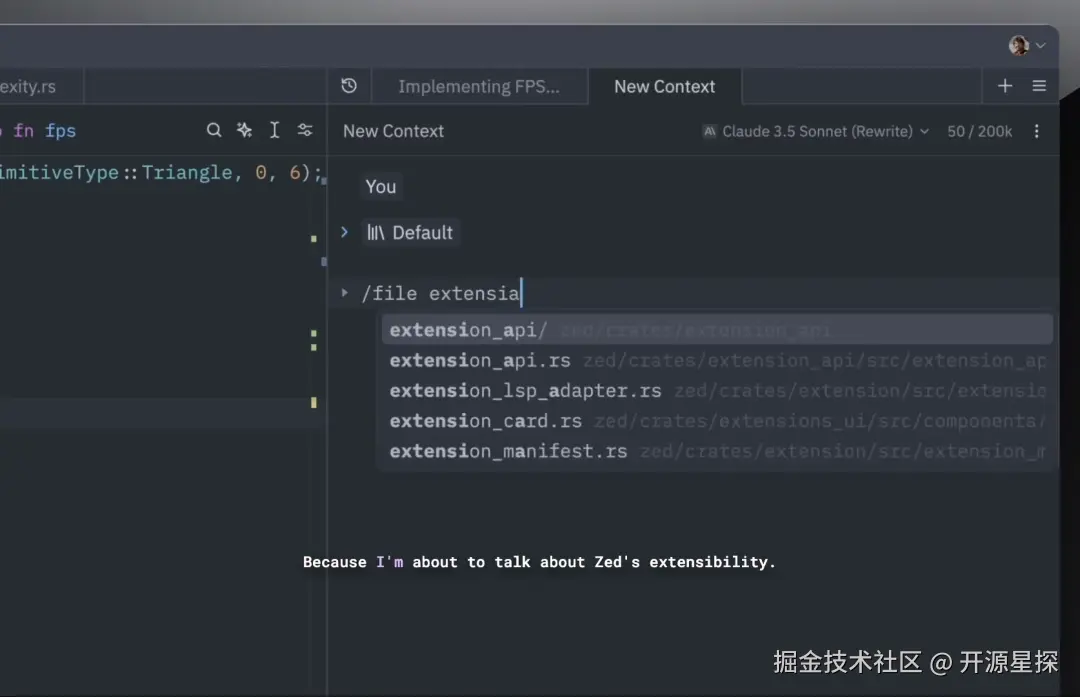
Task: Open the vertical three-dot context menu
Action: click(x=1037, y=131)
